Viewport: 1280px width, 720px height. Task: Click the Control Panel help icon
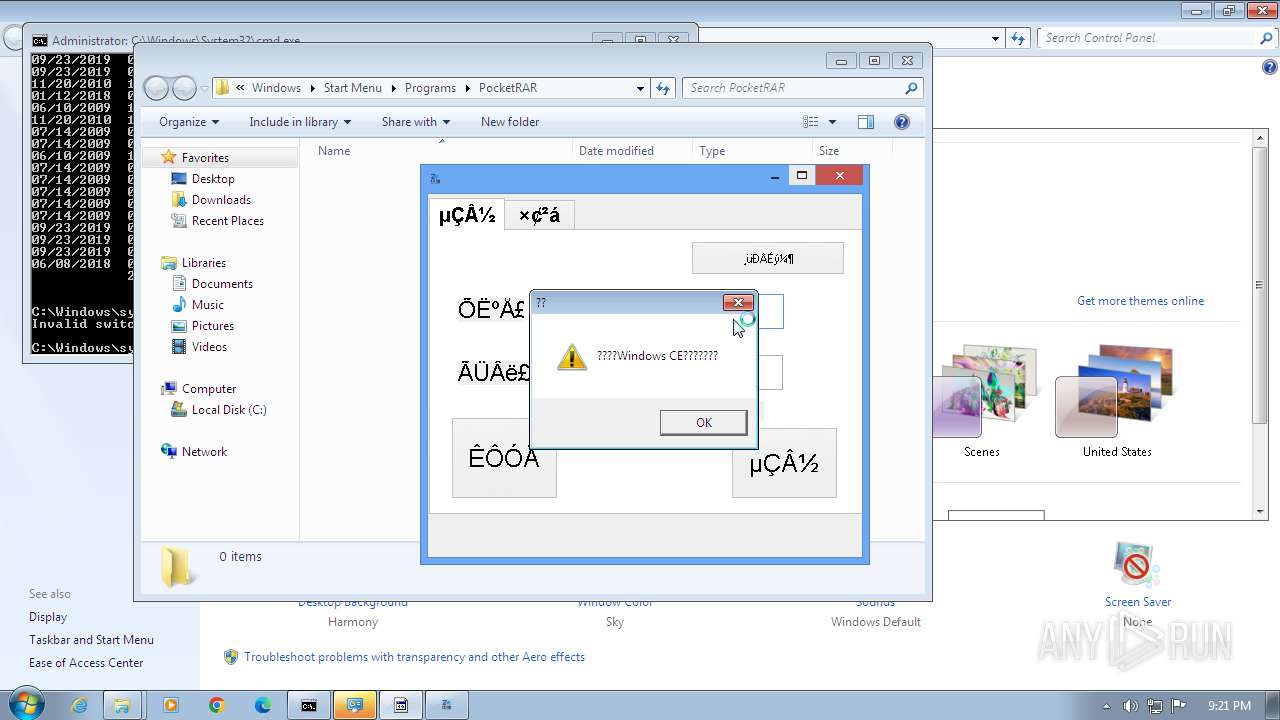pyautogui.click(x=1269, y=68)
